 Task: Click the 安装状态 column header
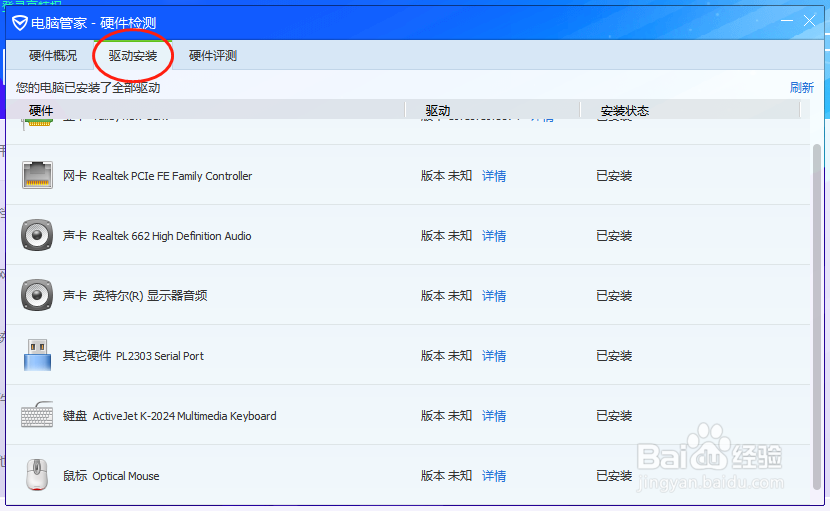[x=625, y=110]
